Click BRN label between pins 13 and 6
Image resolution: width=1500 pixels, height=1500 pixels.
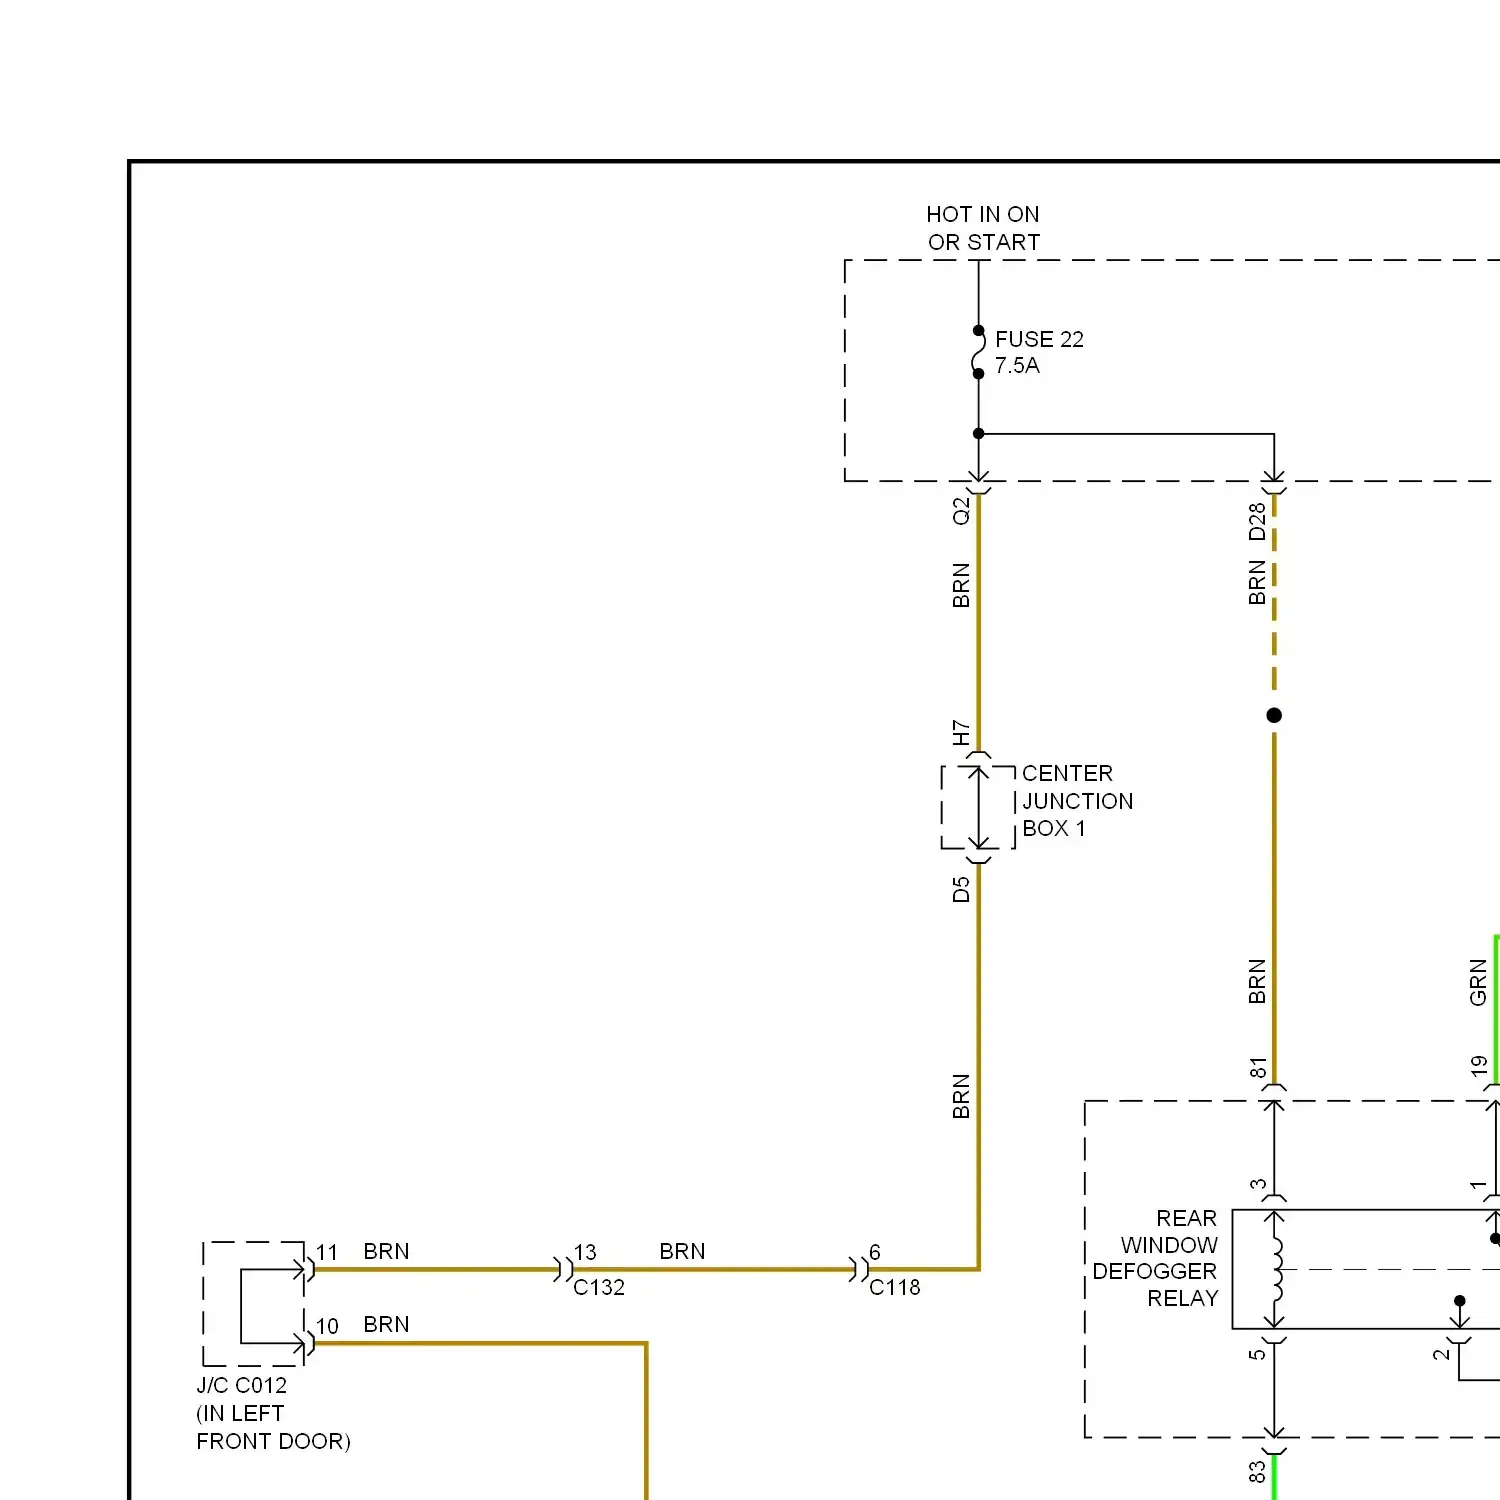[x=682, y=1252]
